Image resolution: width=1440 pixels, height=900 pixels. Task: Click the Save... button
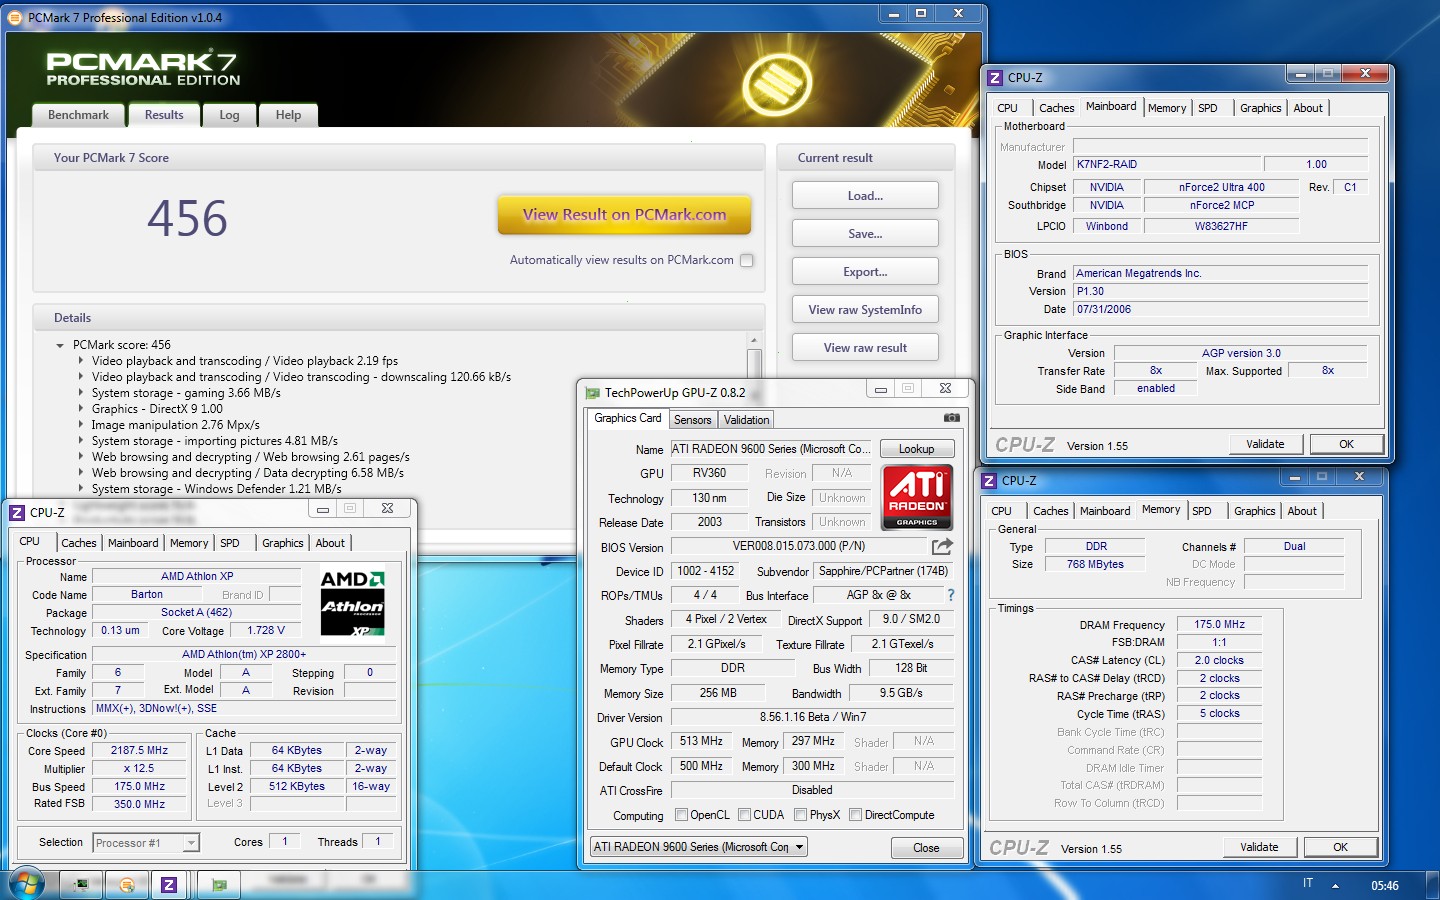(865, 233)
